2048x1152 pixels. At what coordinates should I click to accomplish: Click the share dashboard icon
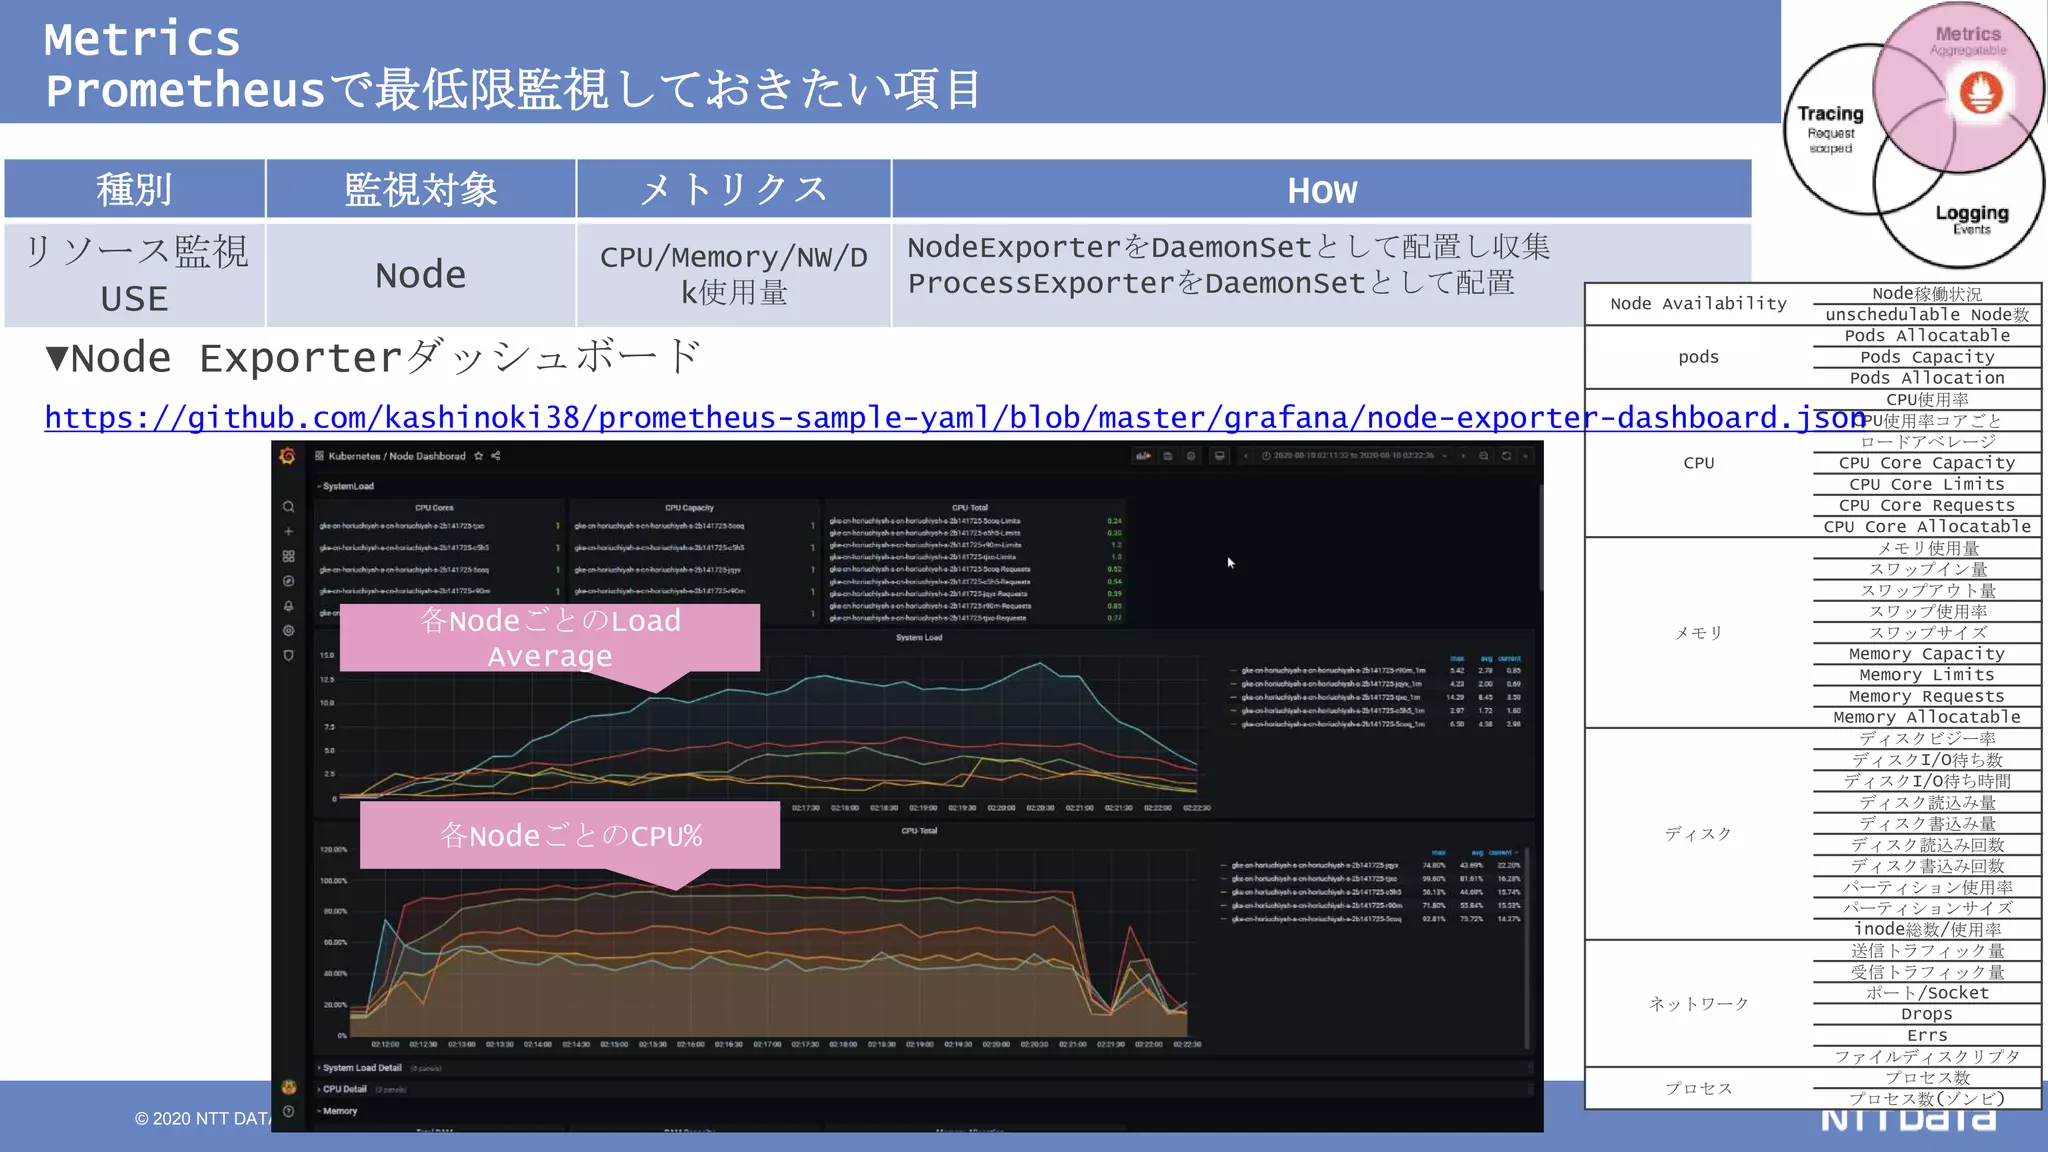(496, 456)
